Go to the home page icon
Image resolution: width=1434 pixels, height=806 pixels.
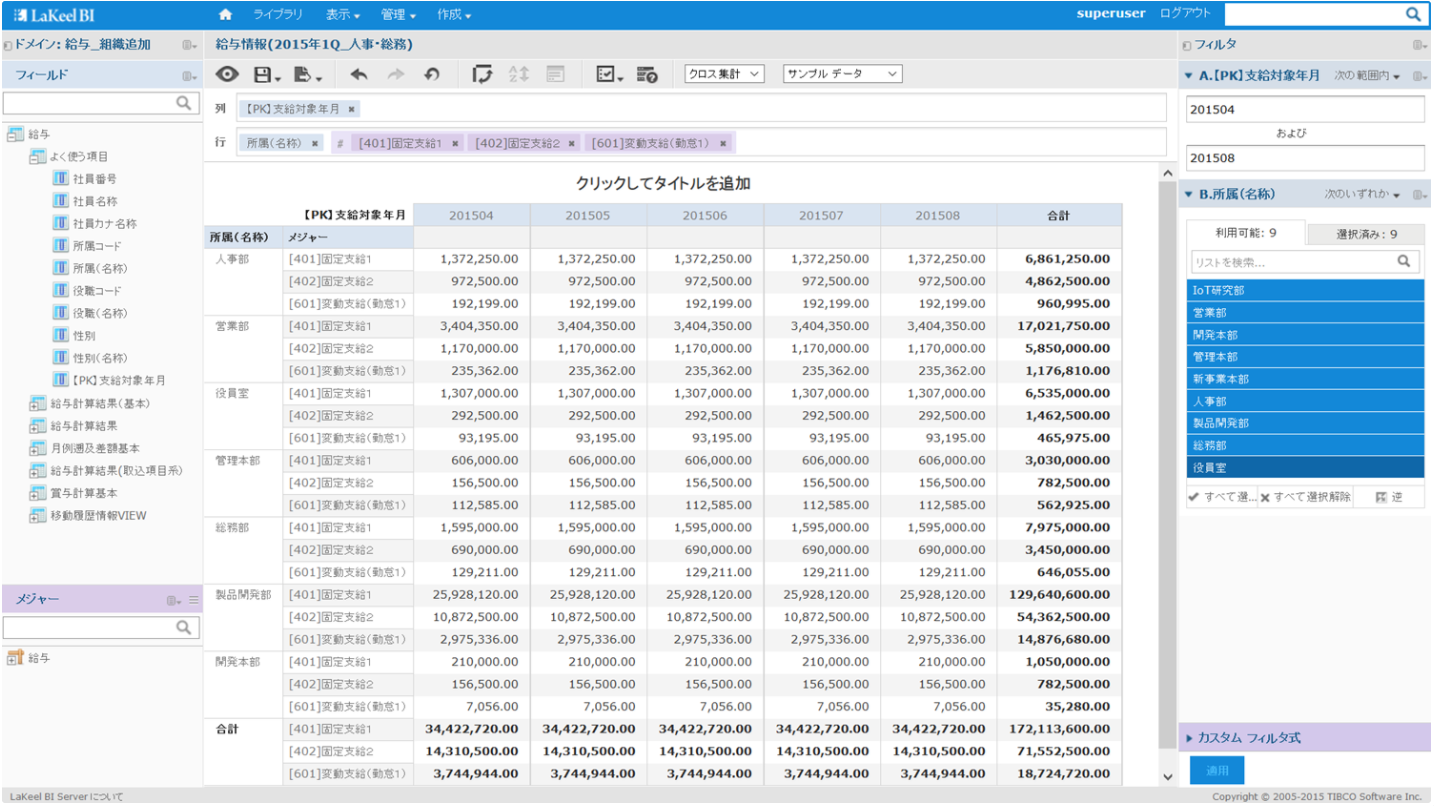pos(225,14)
